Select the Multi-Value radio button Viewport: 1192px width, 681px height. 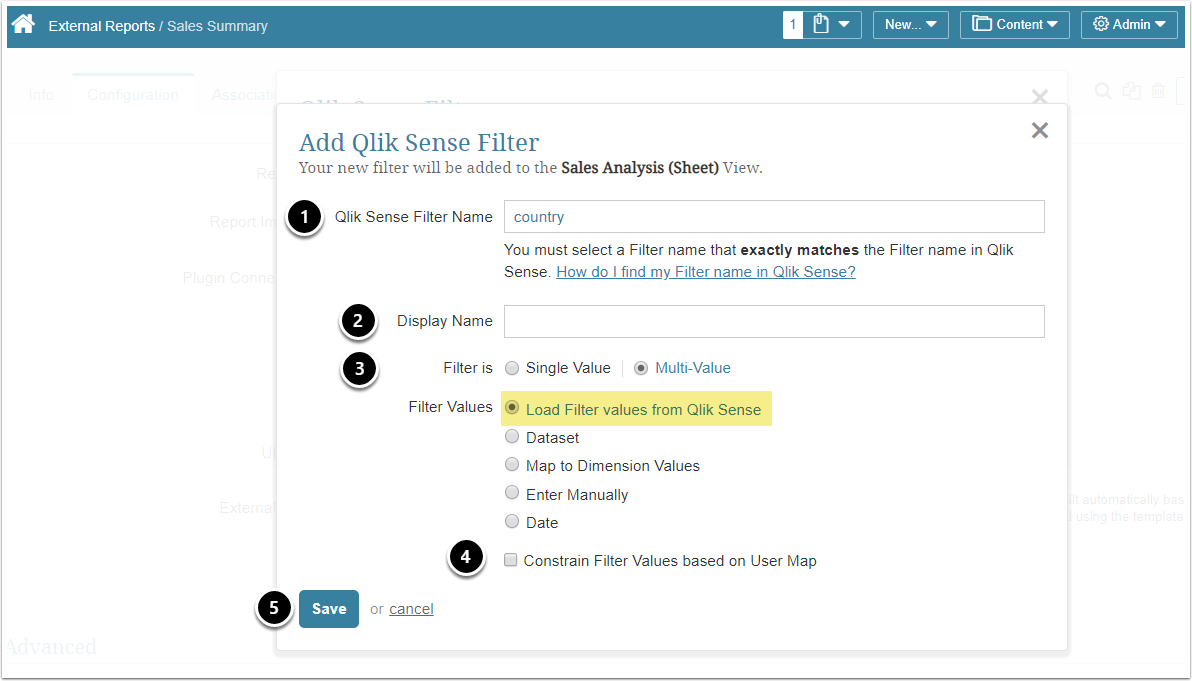tap(641, 368)
